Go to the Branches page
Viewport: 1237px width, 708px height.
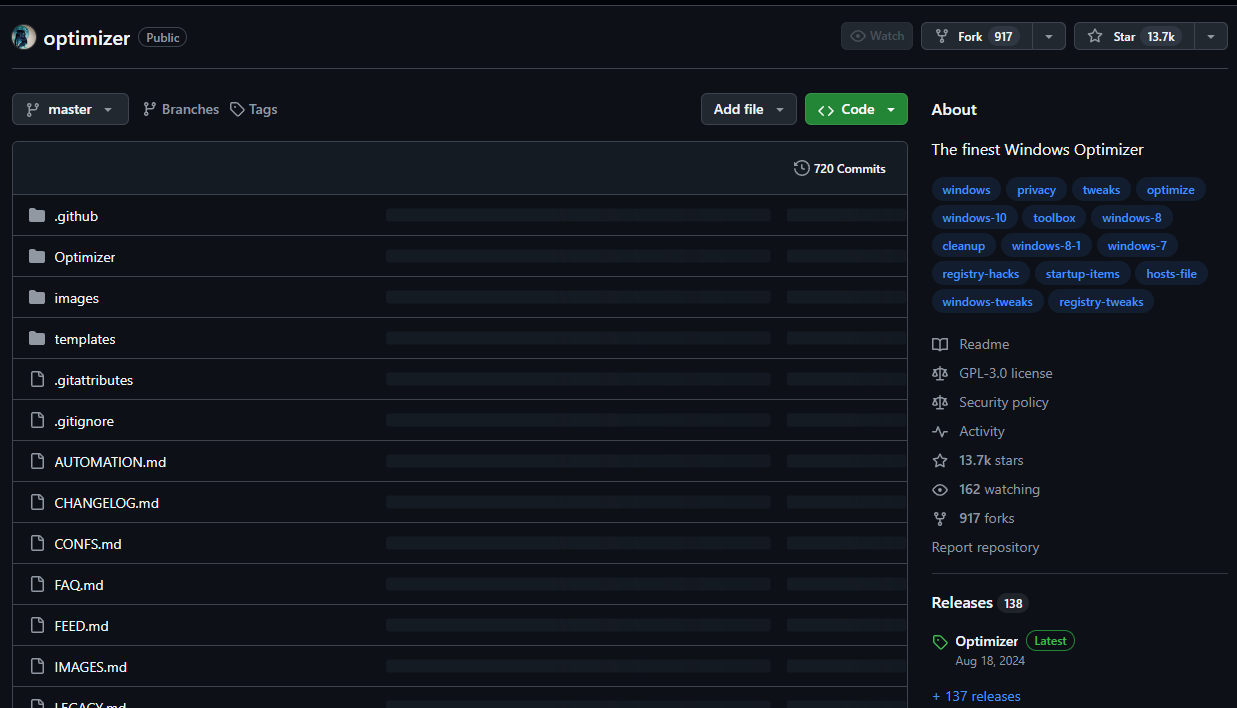pos(181,109)
